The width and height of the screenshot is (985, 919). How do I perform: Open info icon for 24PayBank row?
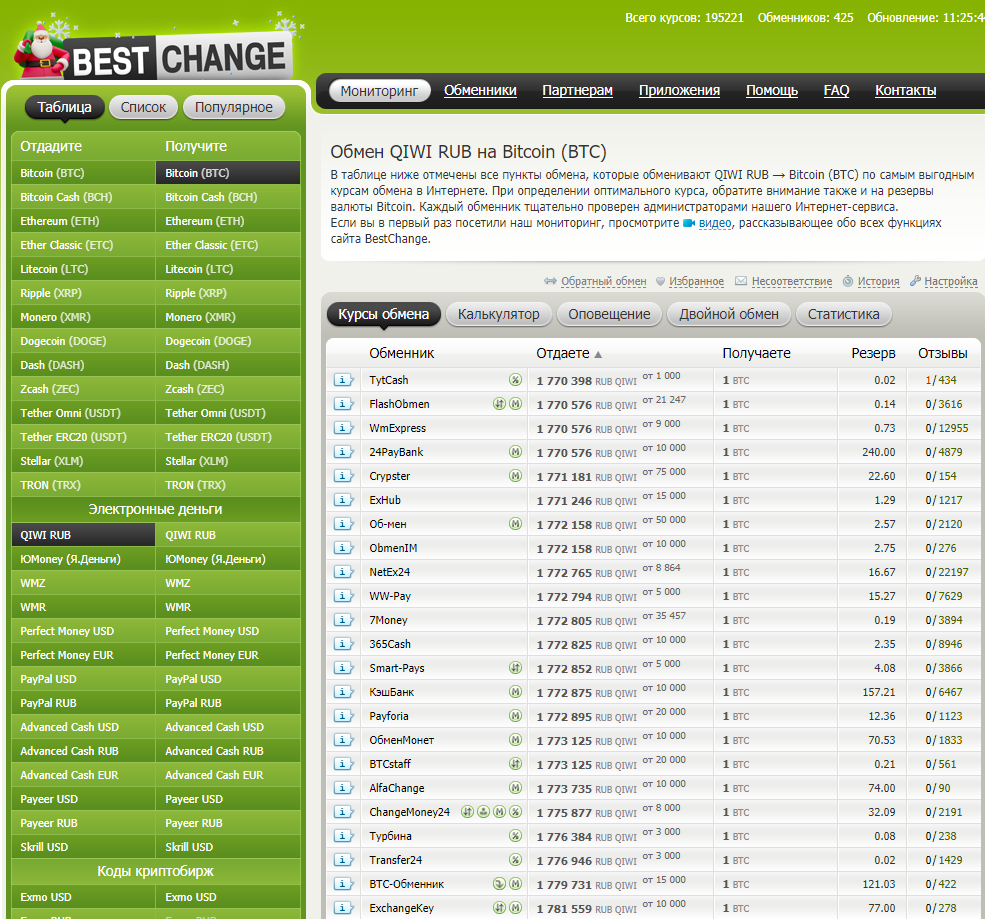point(343,452)
